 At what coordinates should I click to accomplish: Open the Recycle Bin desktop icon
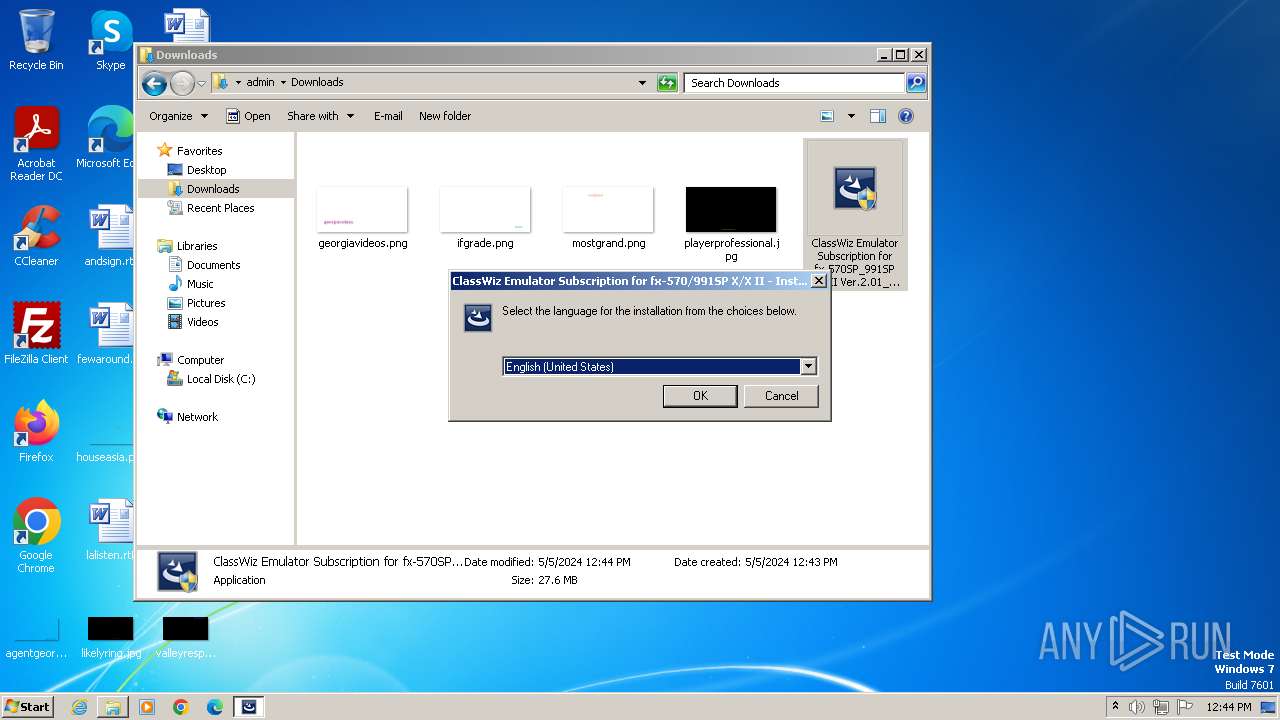pyautogui.click(x=36, y=40)
